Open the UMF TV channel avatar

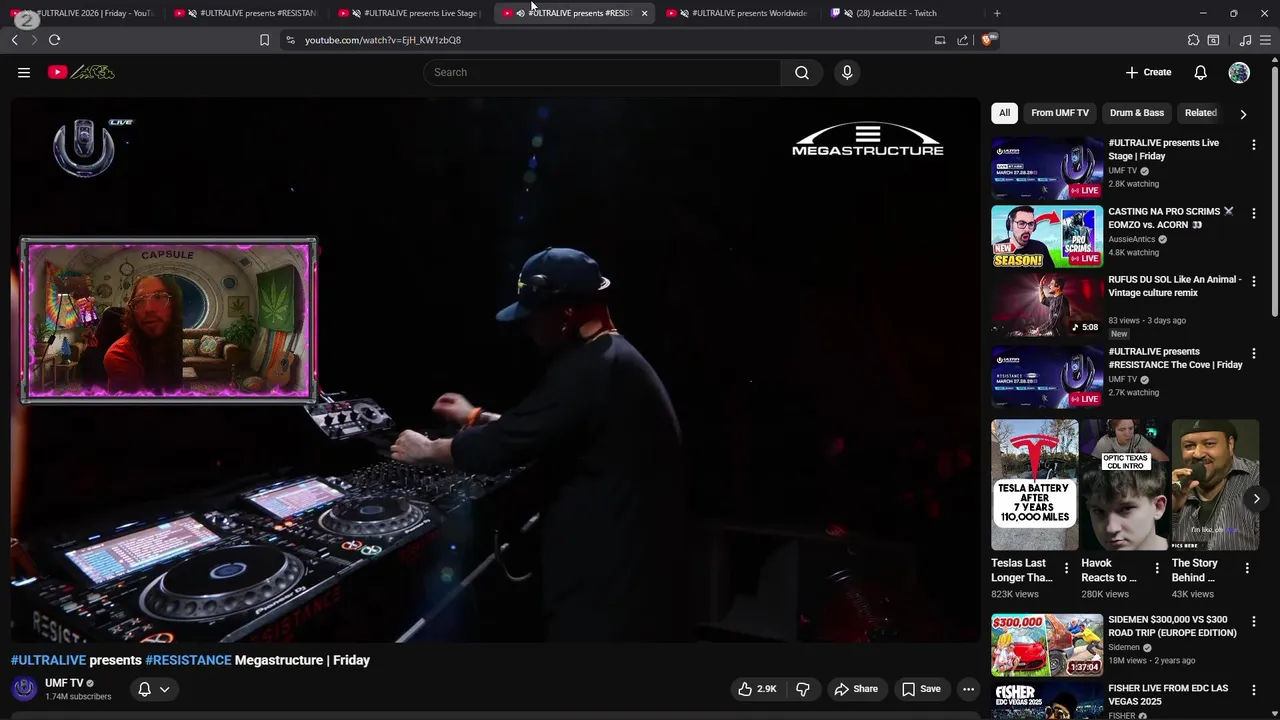click(24, 689)
